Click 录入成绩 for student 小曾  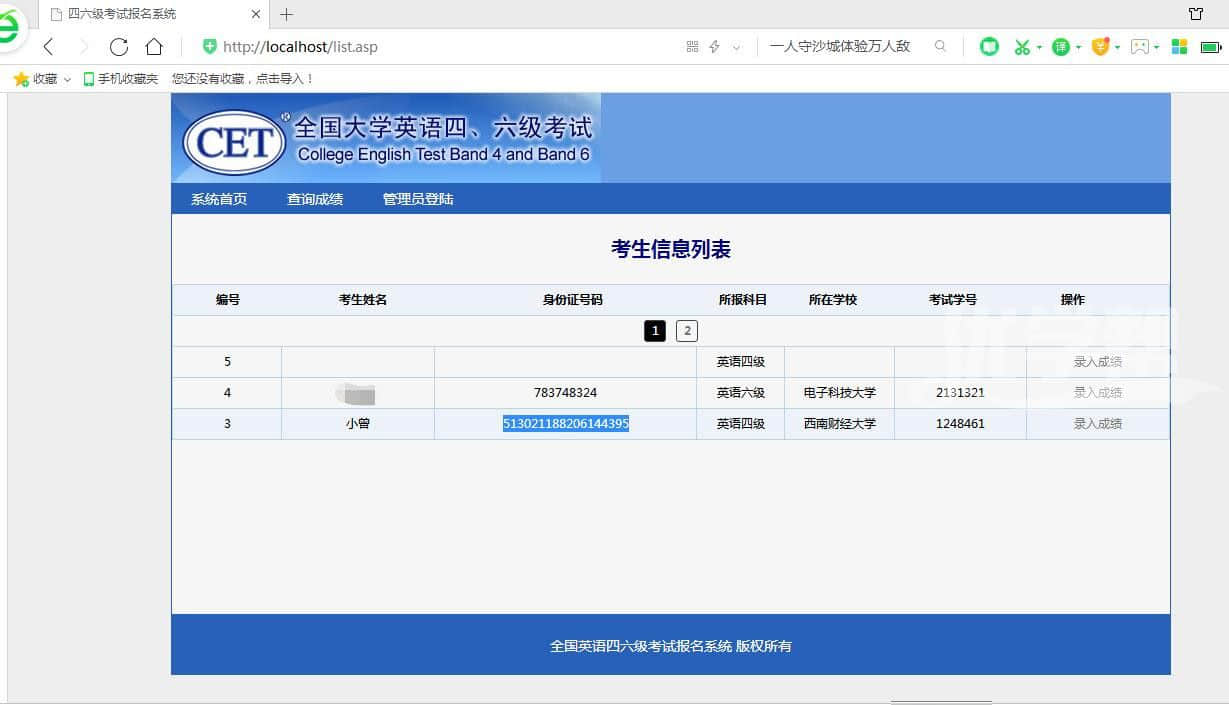click(1097, 424)
